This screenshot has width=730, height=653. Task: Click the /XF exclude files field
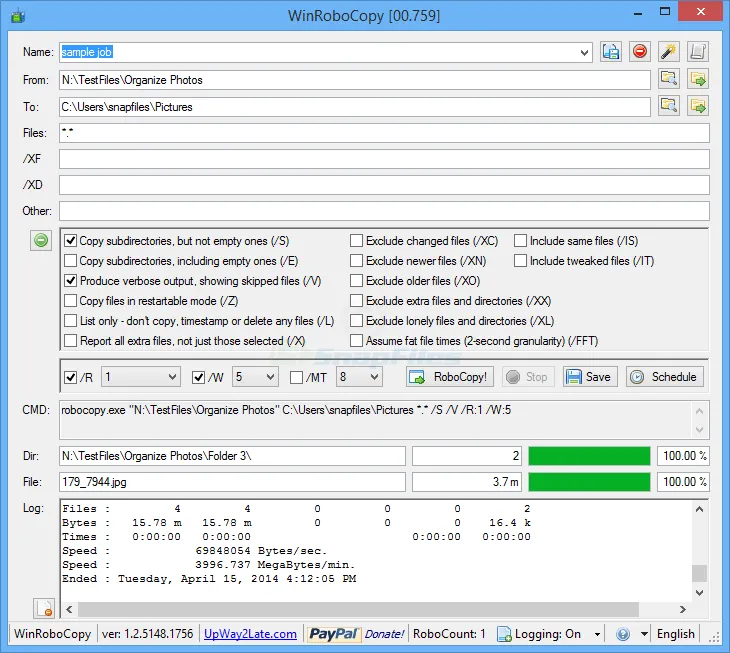click(x=384, y=159)
